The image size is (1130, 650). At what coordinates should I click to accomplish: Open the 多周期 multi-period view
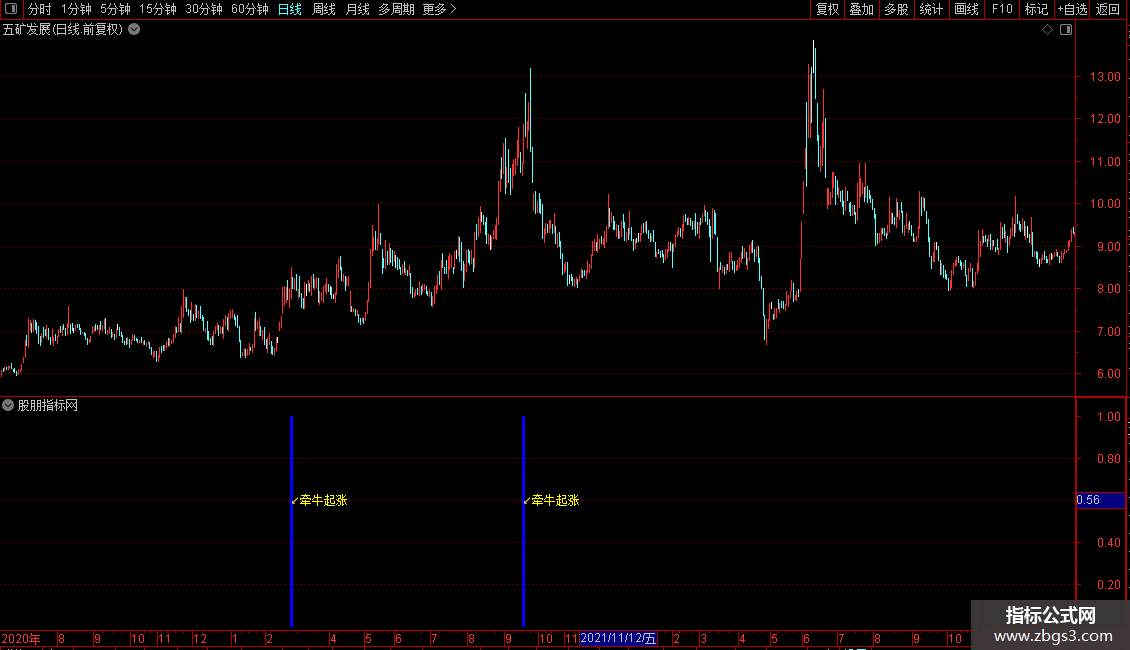[x=396, y=9]
